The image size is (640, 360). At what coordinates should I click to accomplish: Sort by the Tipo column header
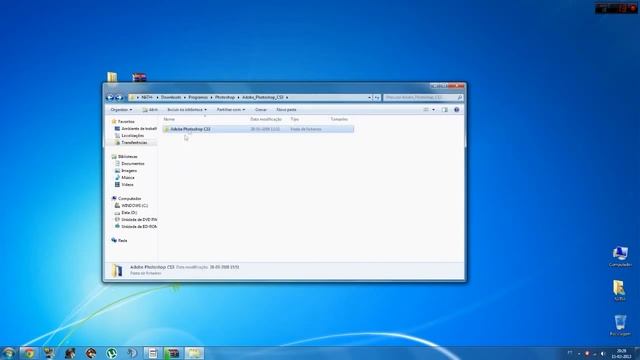(x=295, y=119)
